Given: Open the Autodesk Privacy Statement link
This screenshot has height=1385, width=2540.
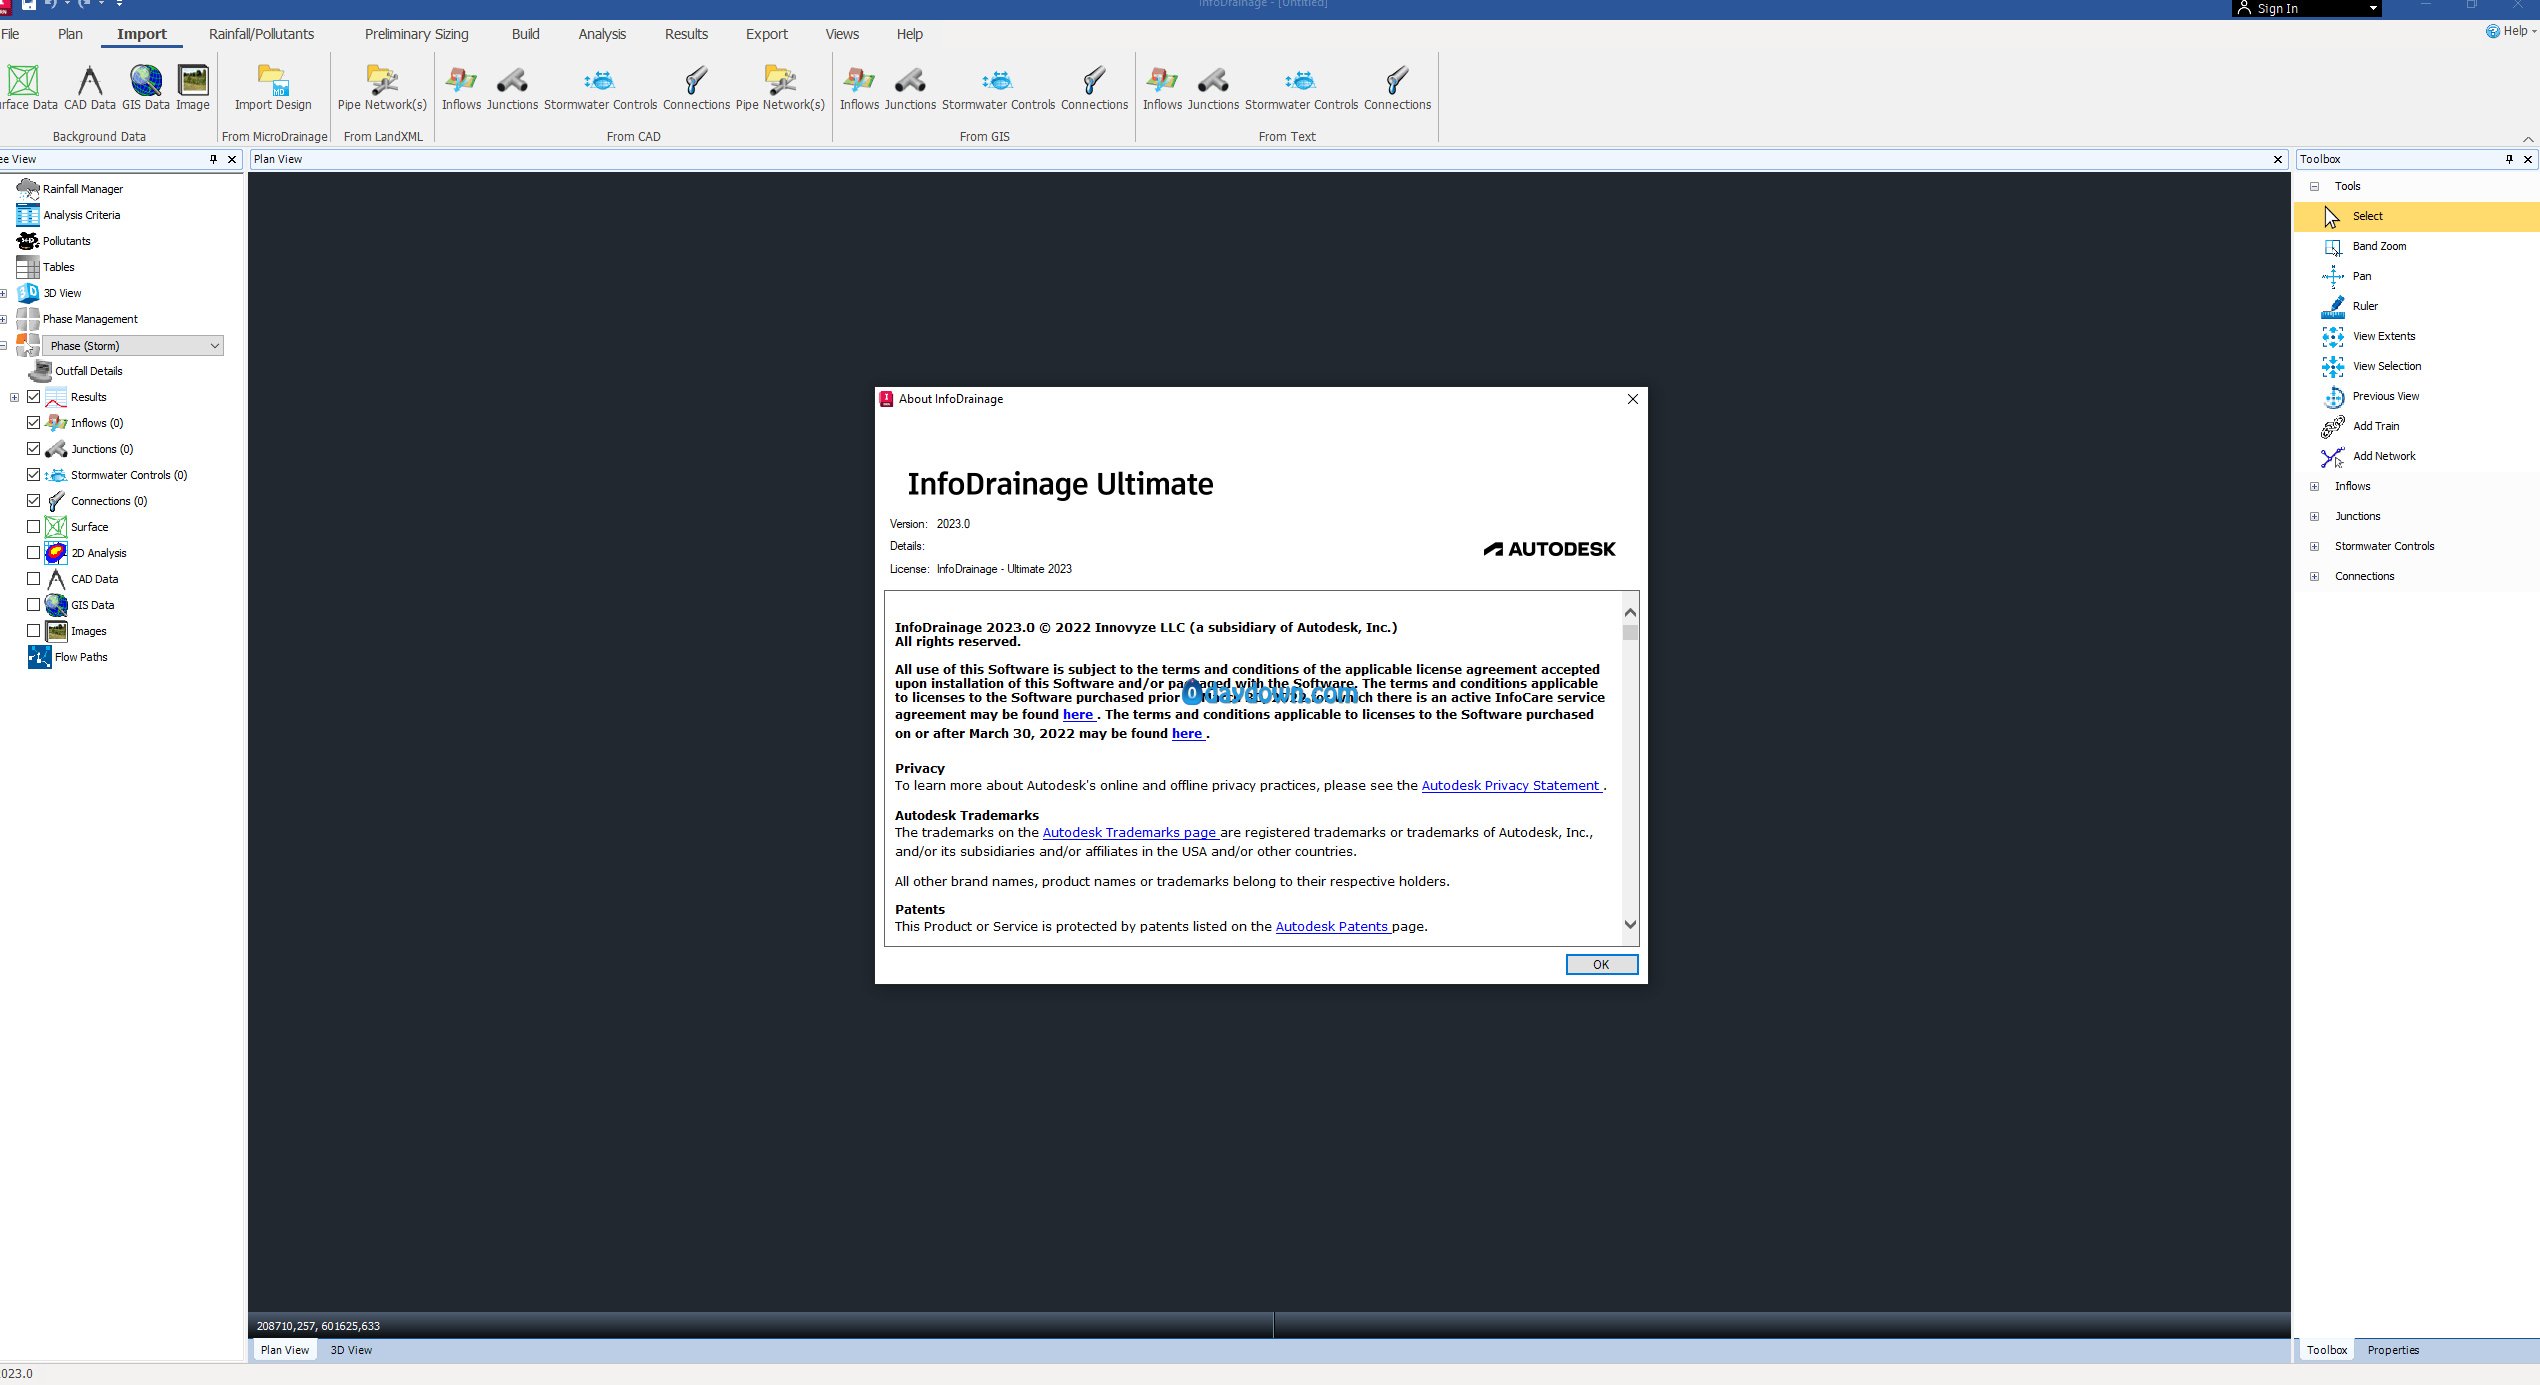Looking at the screenshot, I should coord(1511,786).
